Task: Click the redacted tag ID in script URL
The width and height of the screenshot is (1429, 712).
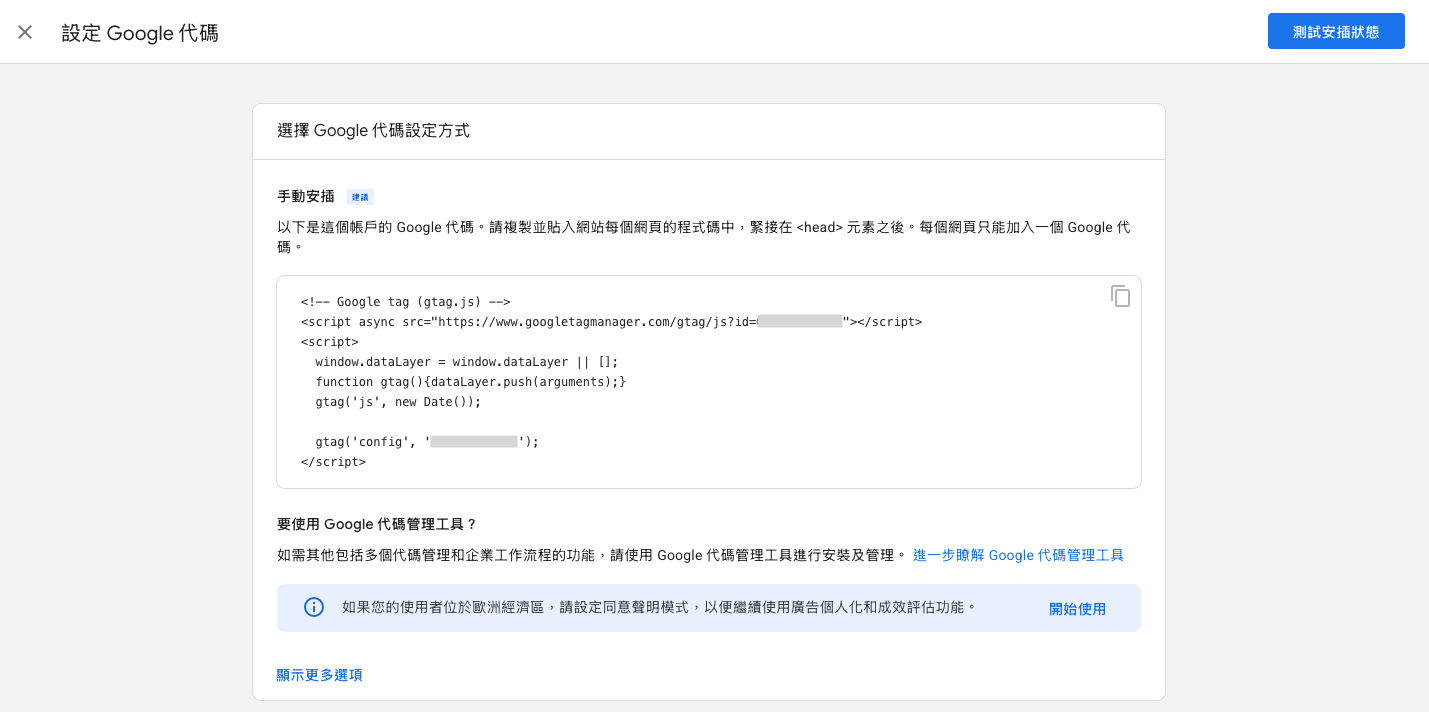Action: click(x=799, y=322)
